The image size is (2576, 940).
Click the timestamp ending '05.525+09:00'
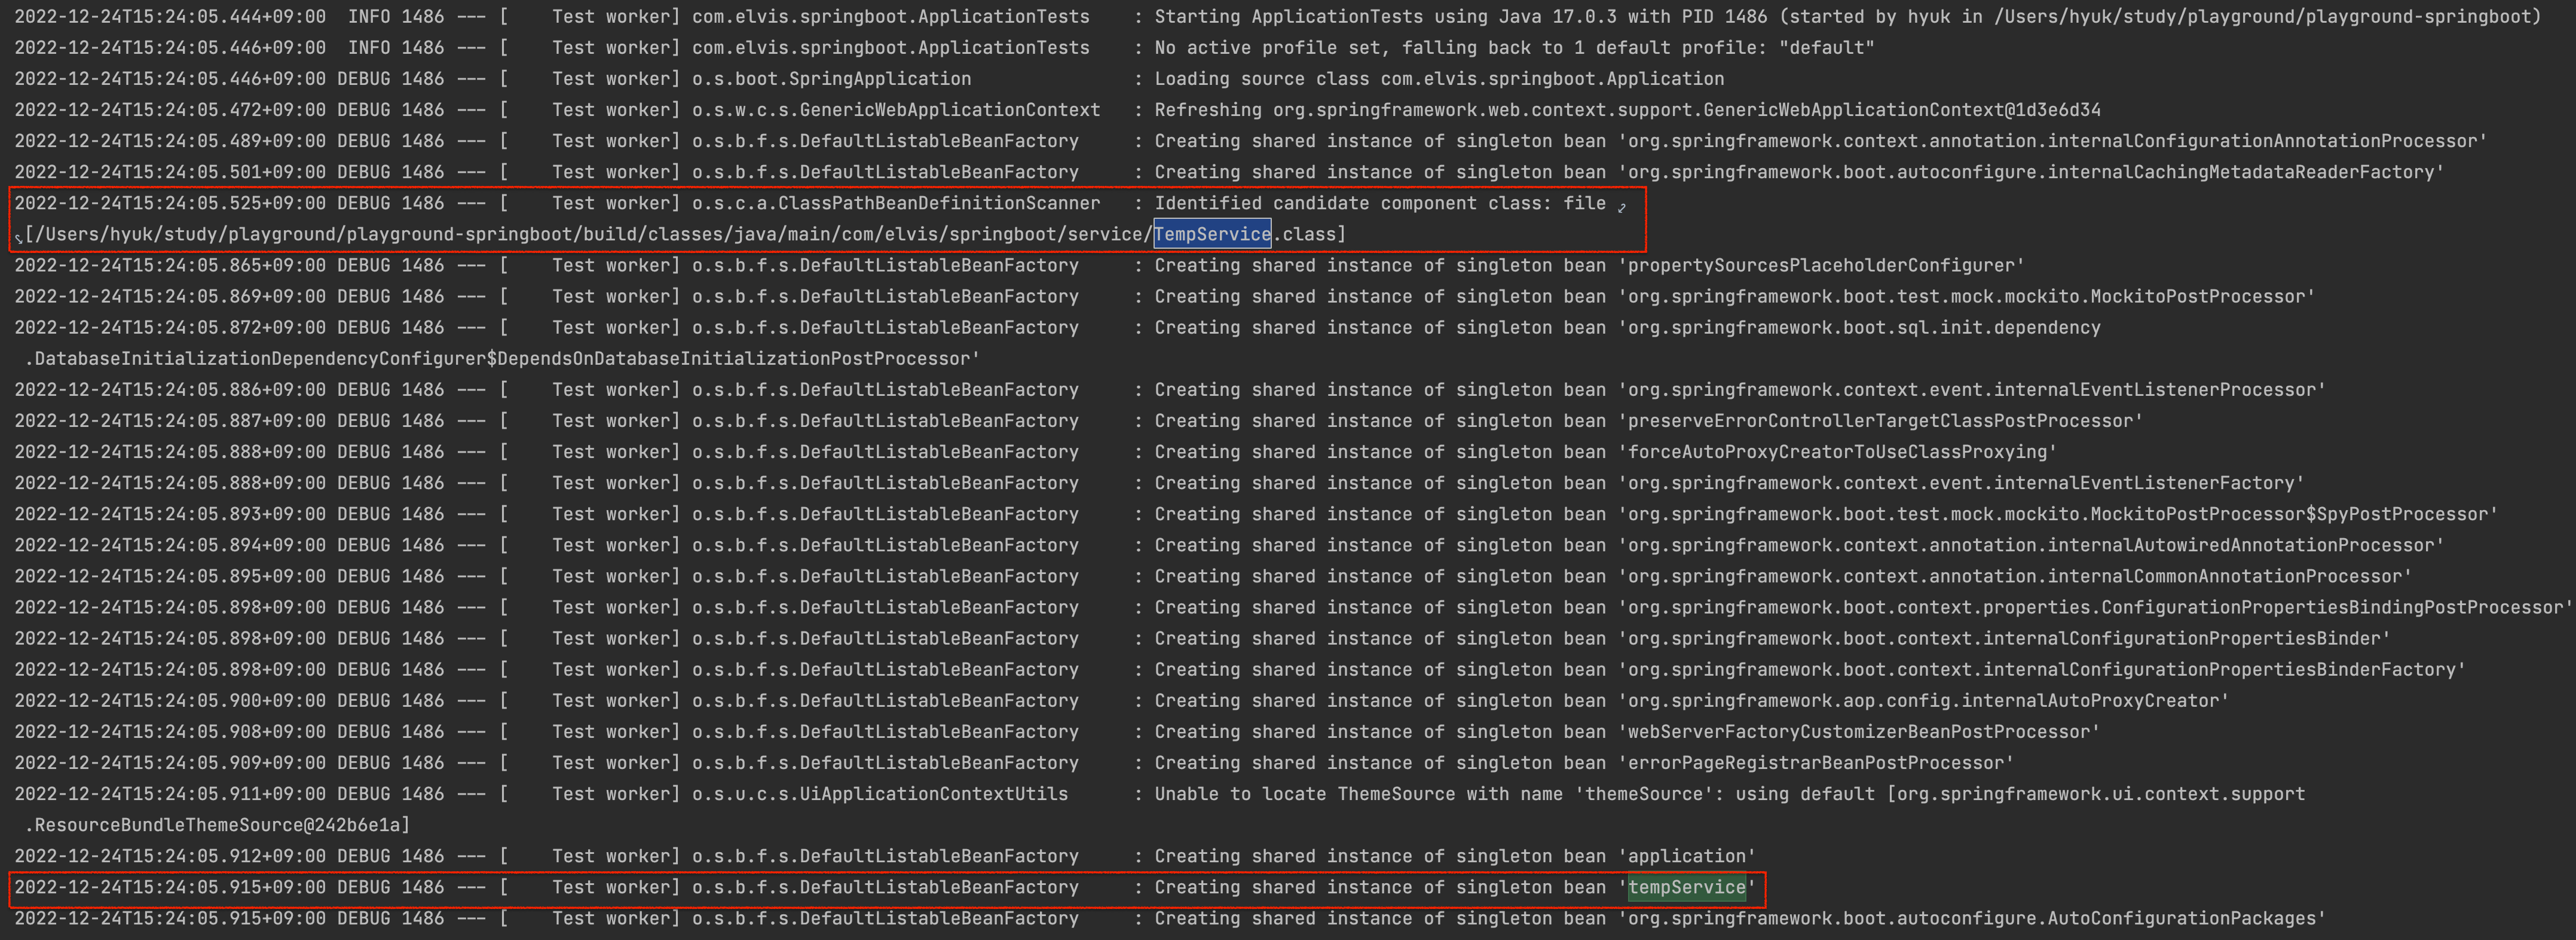coord(170,203)
